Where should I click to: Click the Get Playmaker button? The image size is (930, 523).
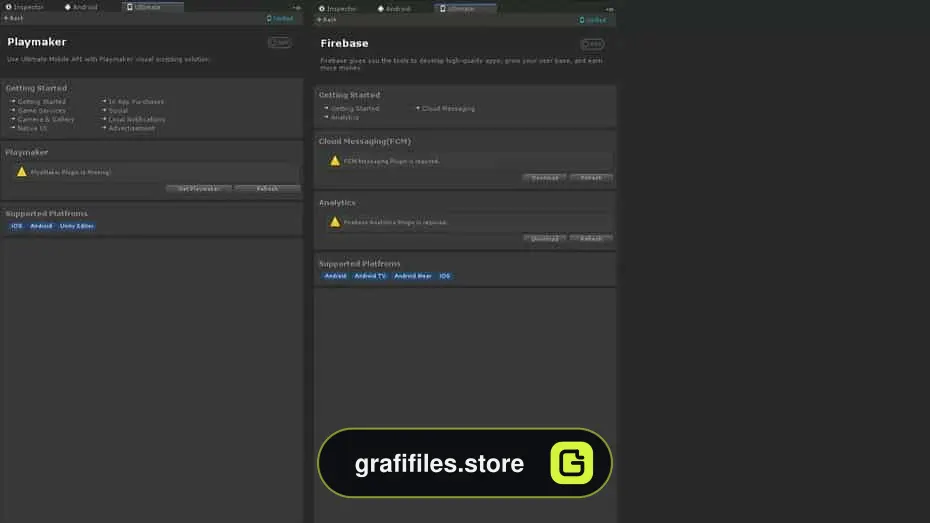pos(199,189)
